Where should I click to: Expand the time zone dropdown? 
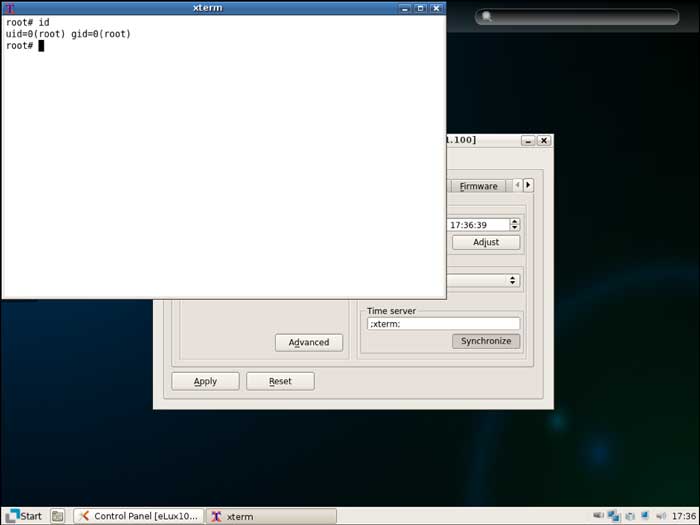[x=514, y=281]
